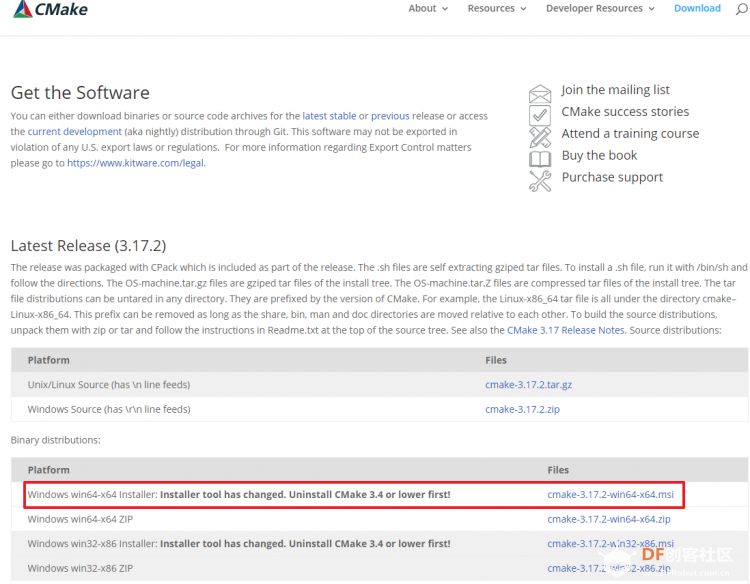Click Unix/Linux Source row text
This screenshot has width=750, height=584.
click(x=109, y=385)
